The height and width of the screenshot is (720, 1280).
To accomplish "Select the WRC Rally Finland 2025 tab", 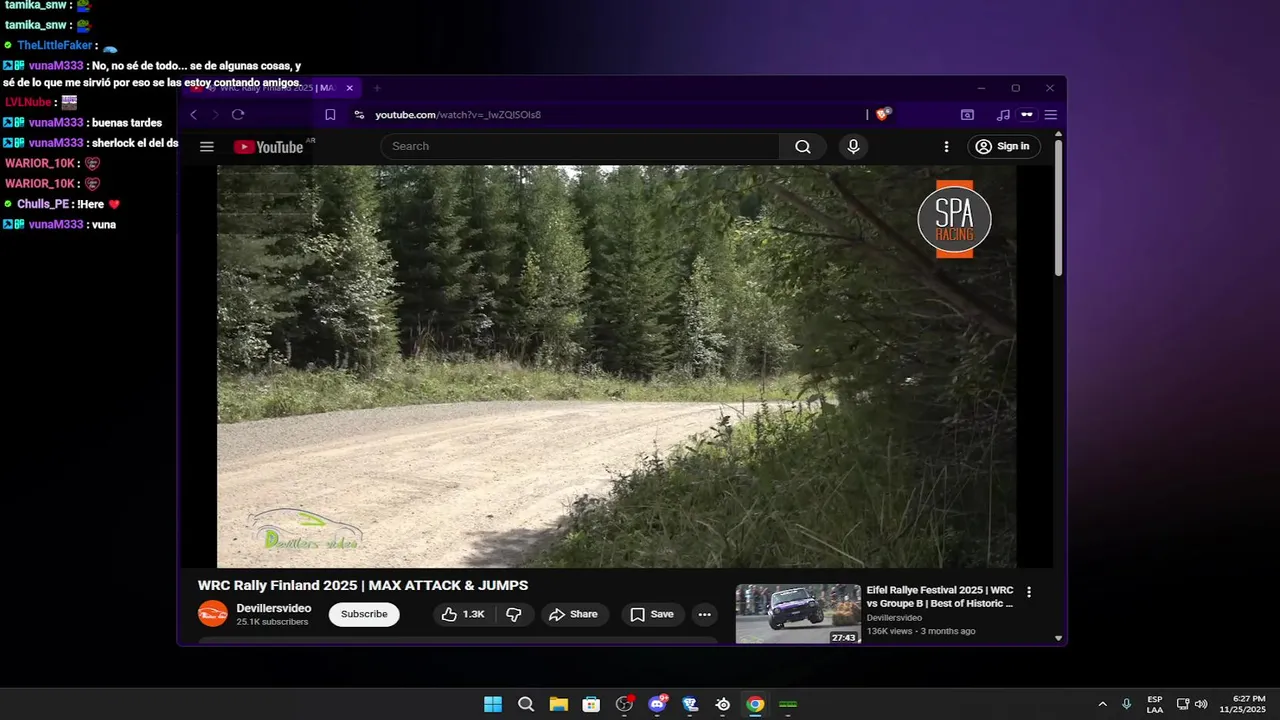I will (x=270, y=88).
